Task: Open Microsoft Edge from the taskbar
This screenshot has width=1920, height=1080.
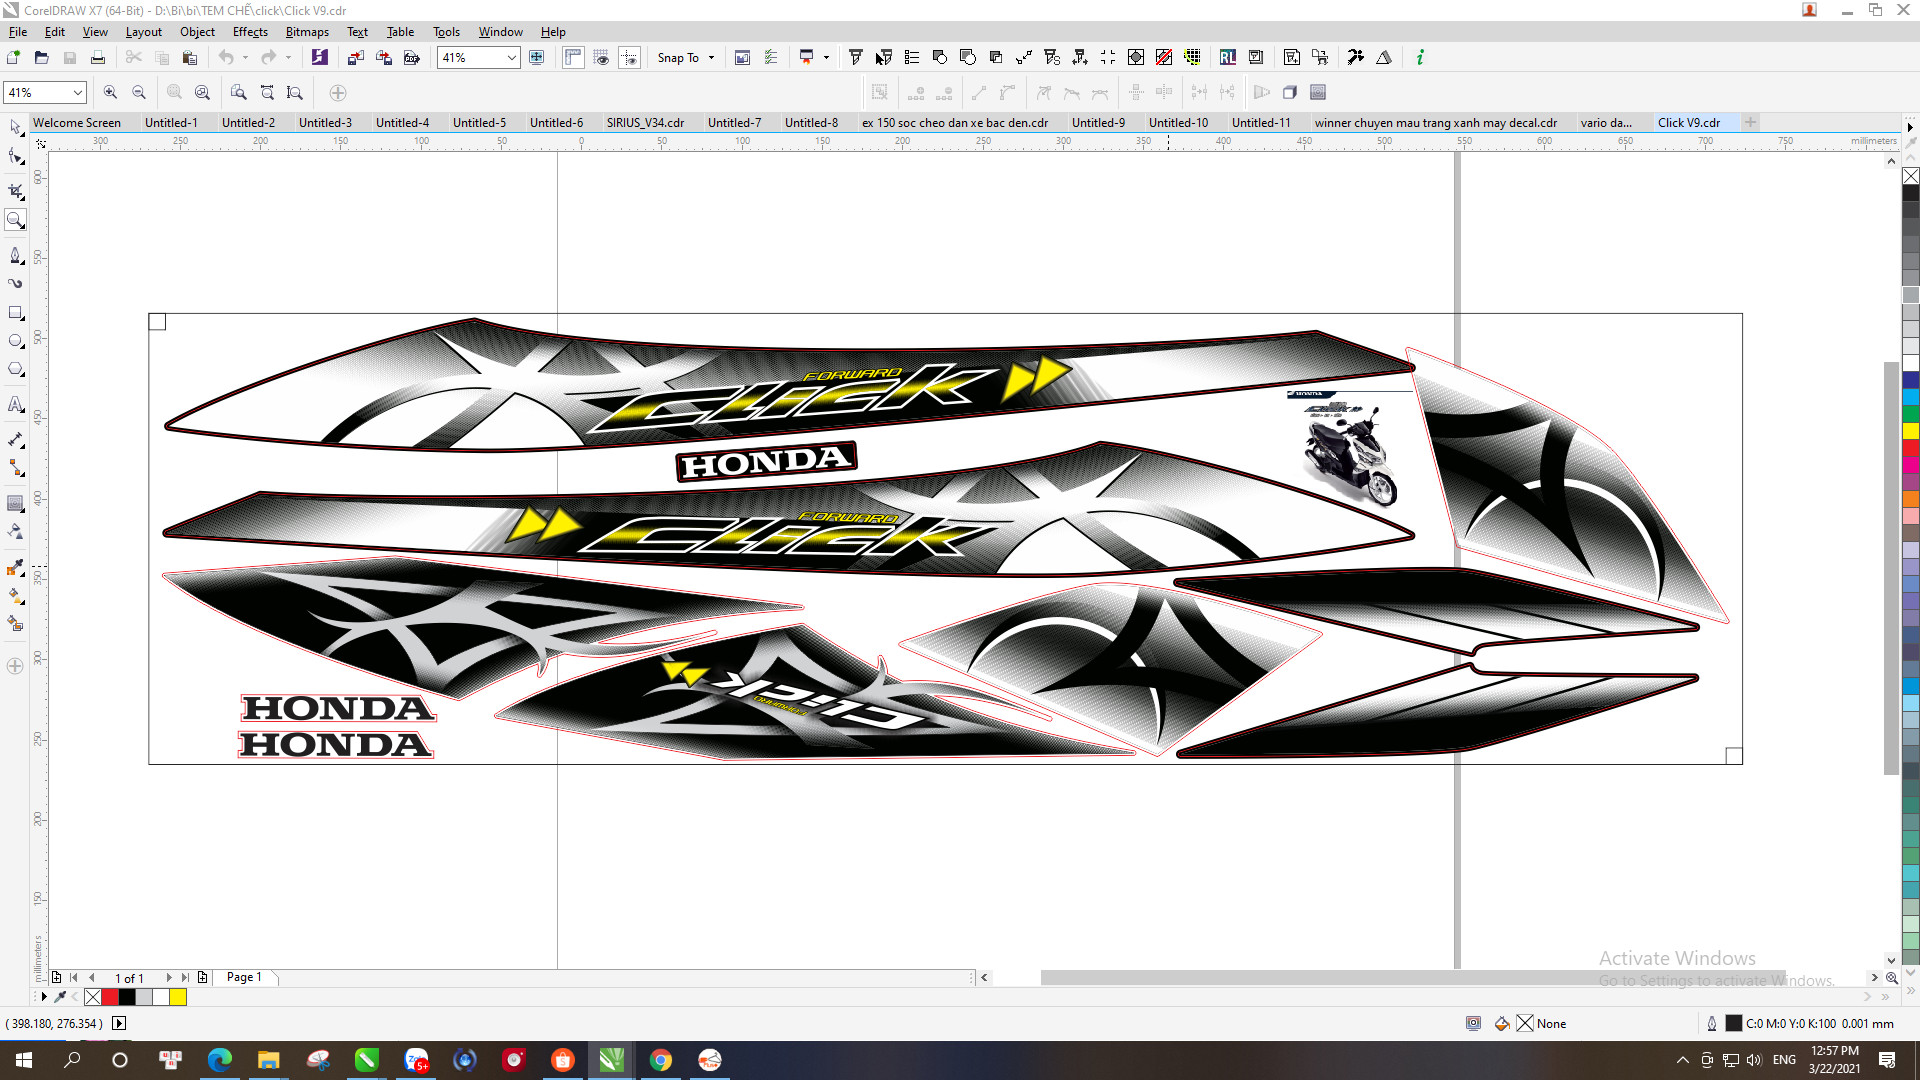Action: pos(220,1060)
